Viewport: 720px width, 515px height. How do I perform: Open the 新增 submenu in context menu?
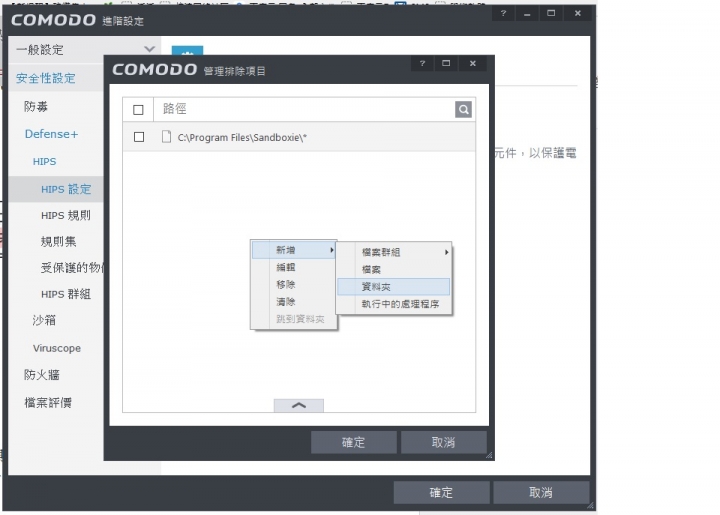tap(294, 250)
